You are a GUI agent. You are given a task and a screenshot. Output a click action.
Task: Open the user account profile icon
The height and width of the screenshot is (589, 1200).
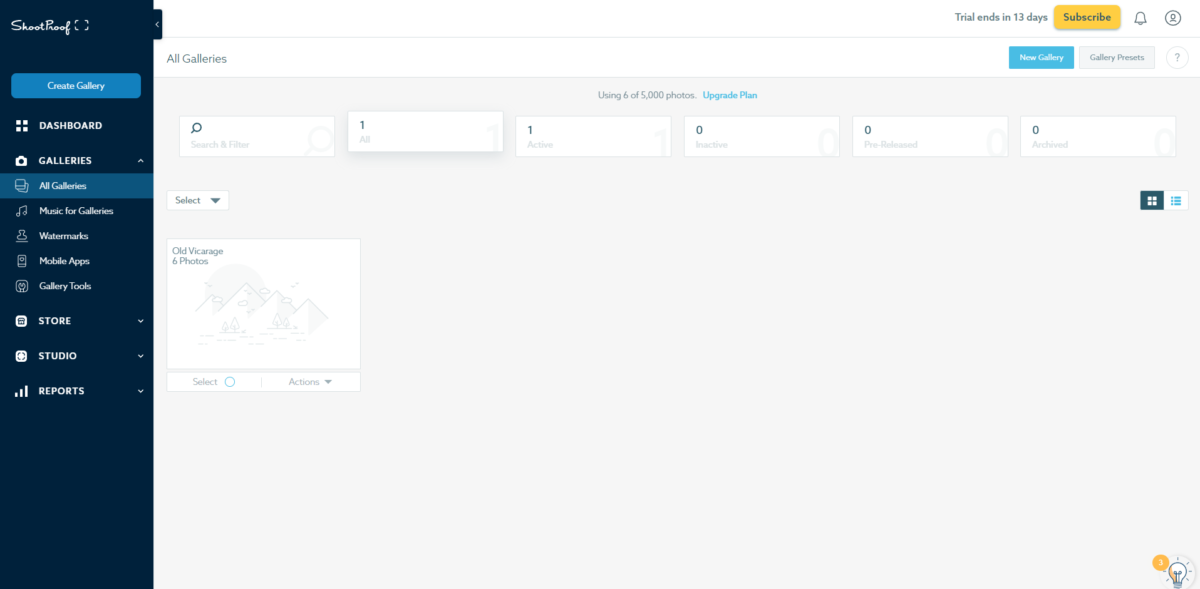tap(1173, 18)
